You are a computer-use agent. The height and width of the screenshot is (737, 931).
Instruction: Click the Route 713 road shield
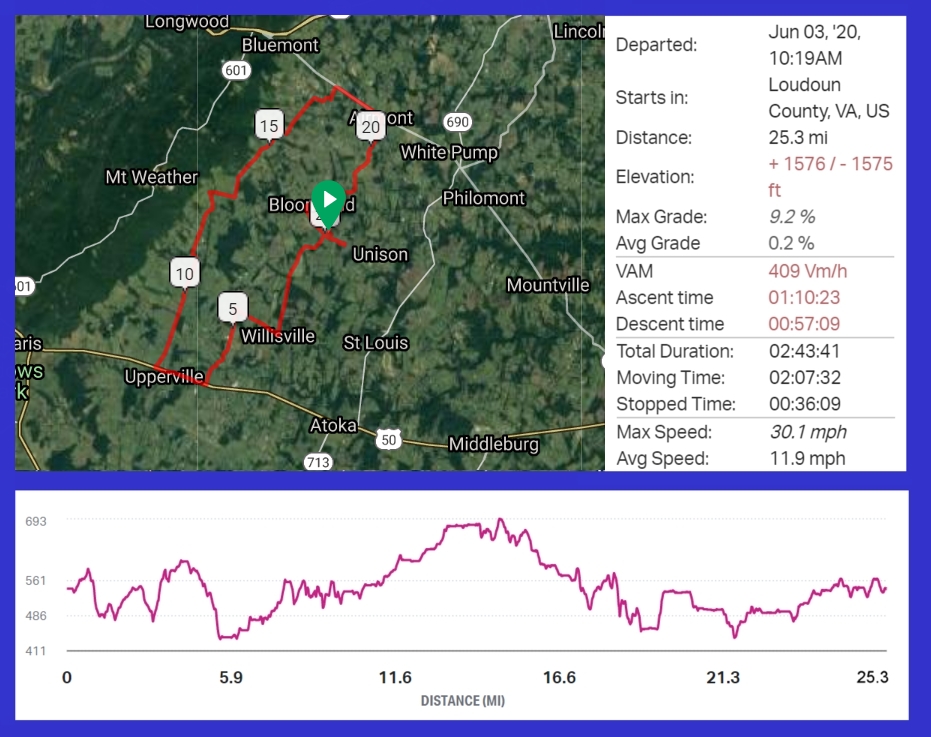[x=318, y=461]
